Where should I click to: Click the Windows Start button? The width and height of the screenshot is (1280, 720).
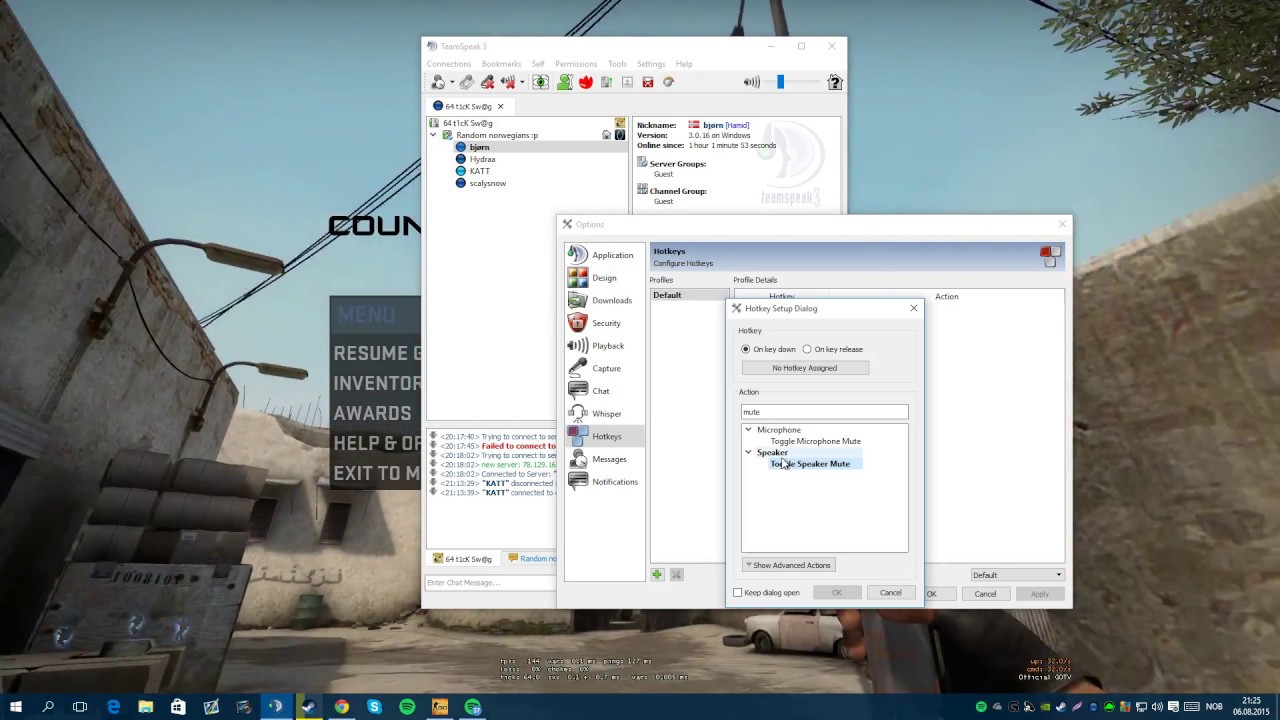[x=16, y=707]
